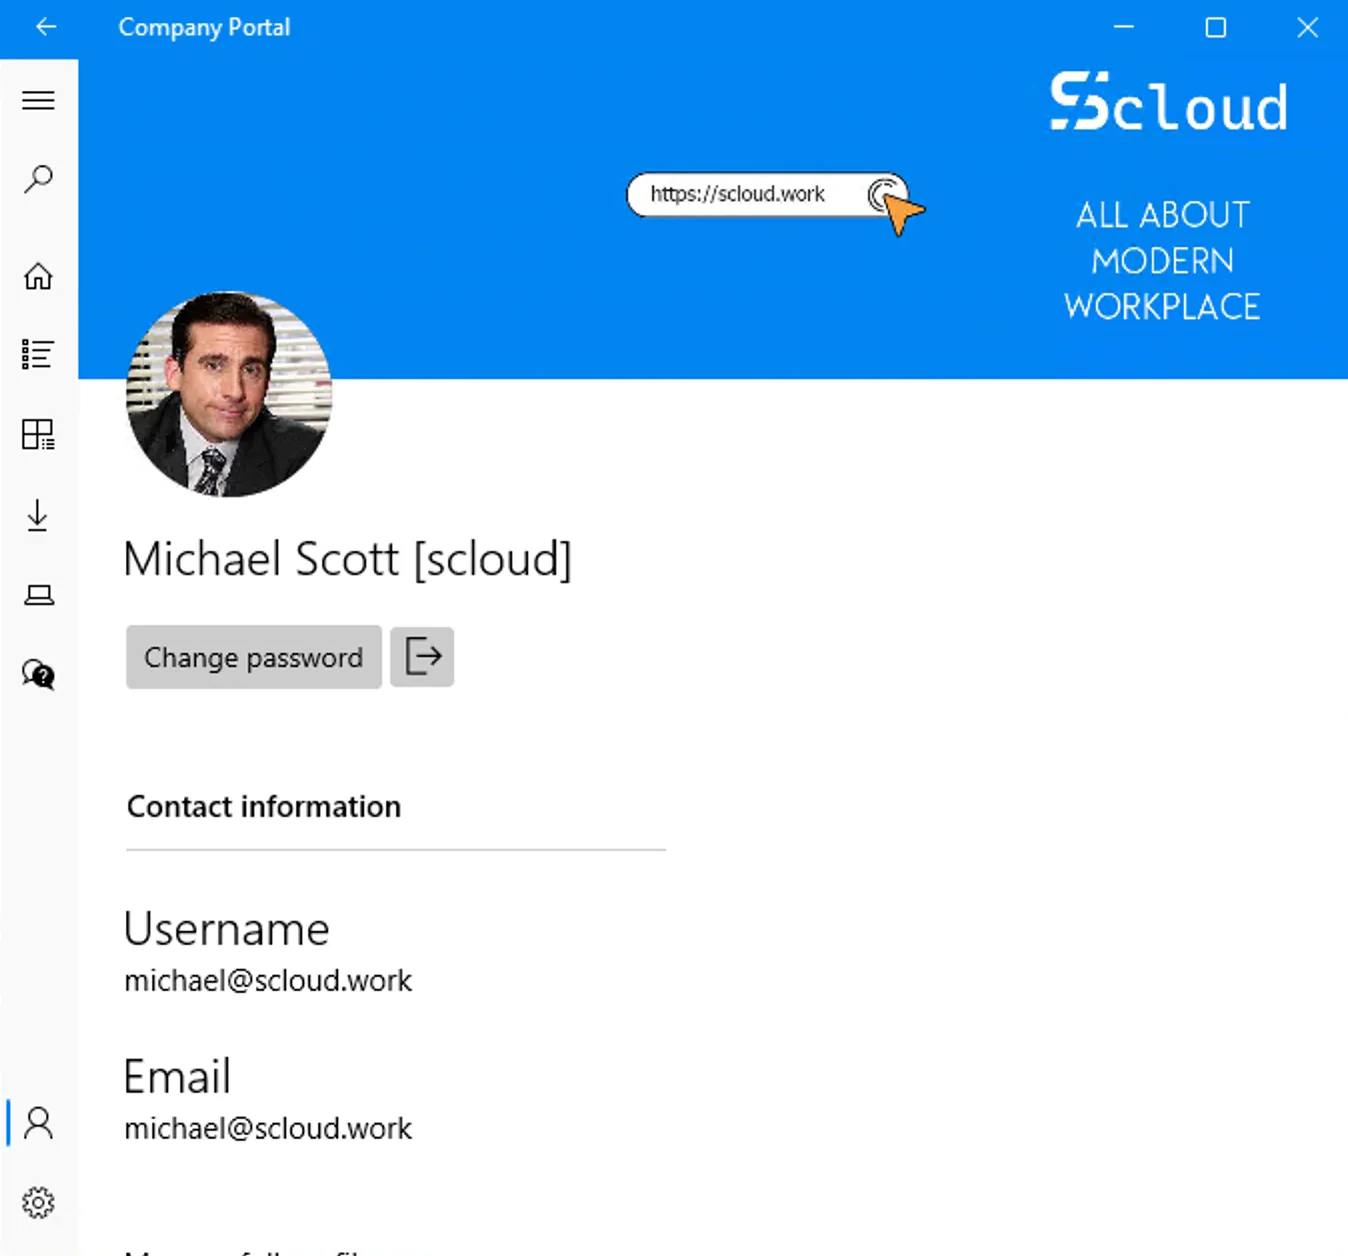Open Downloads & updates icon in sidebar
Viewport: 1348px width, 1256px height.
[x=38, y=515]
